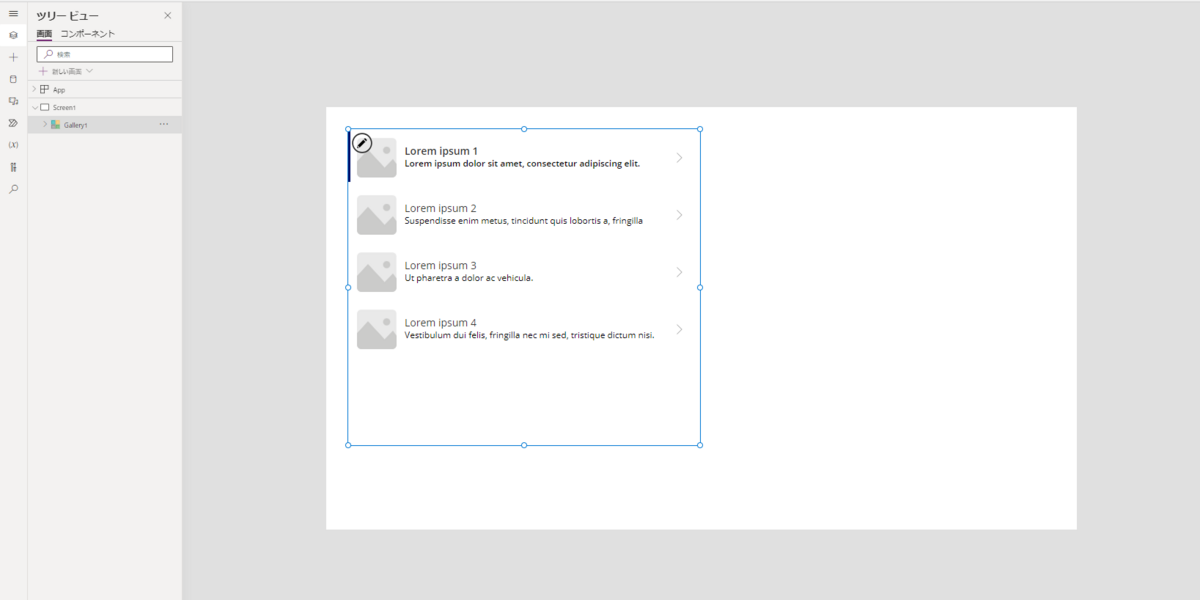
Task: Switch to the 画面 tab
Action: click(x=44, y=34)
